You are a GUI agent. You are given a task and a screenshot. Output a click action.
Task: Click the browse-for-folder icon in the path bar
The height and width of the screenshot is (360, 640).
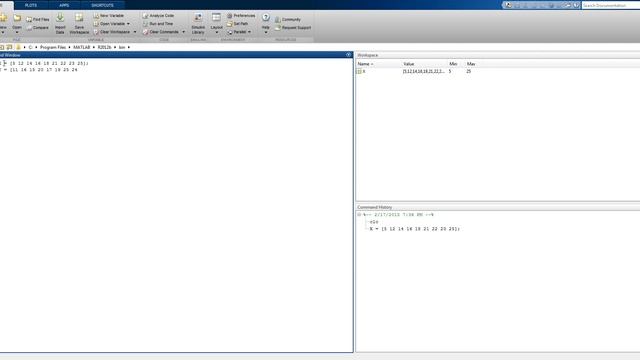tap(9, 47)
